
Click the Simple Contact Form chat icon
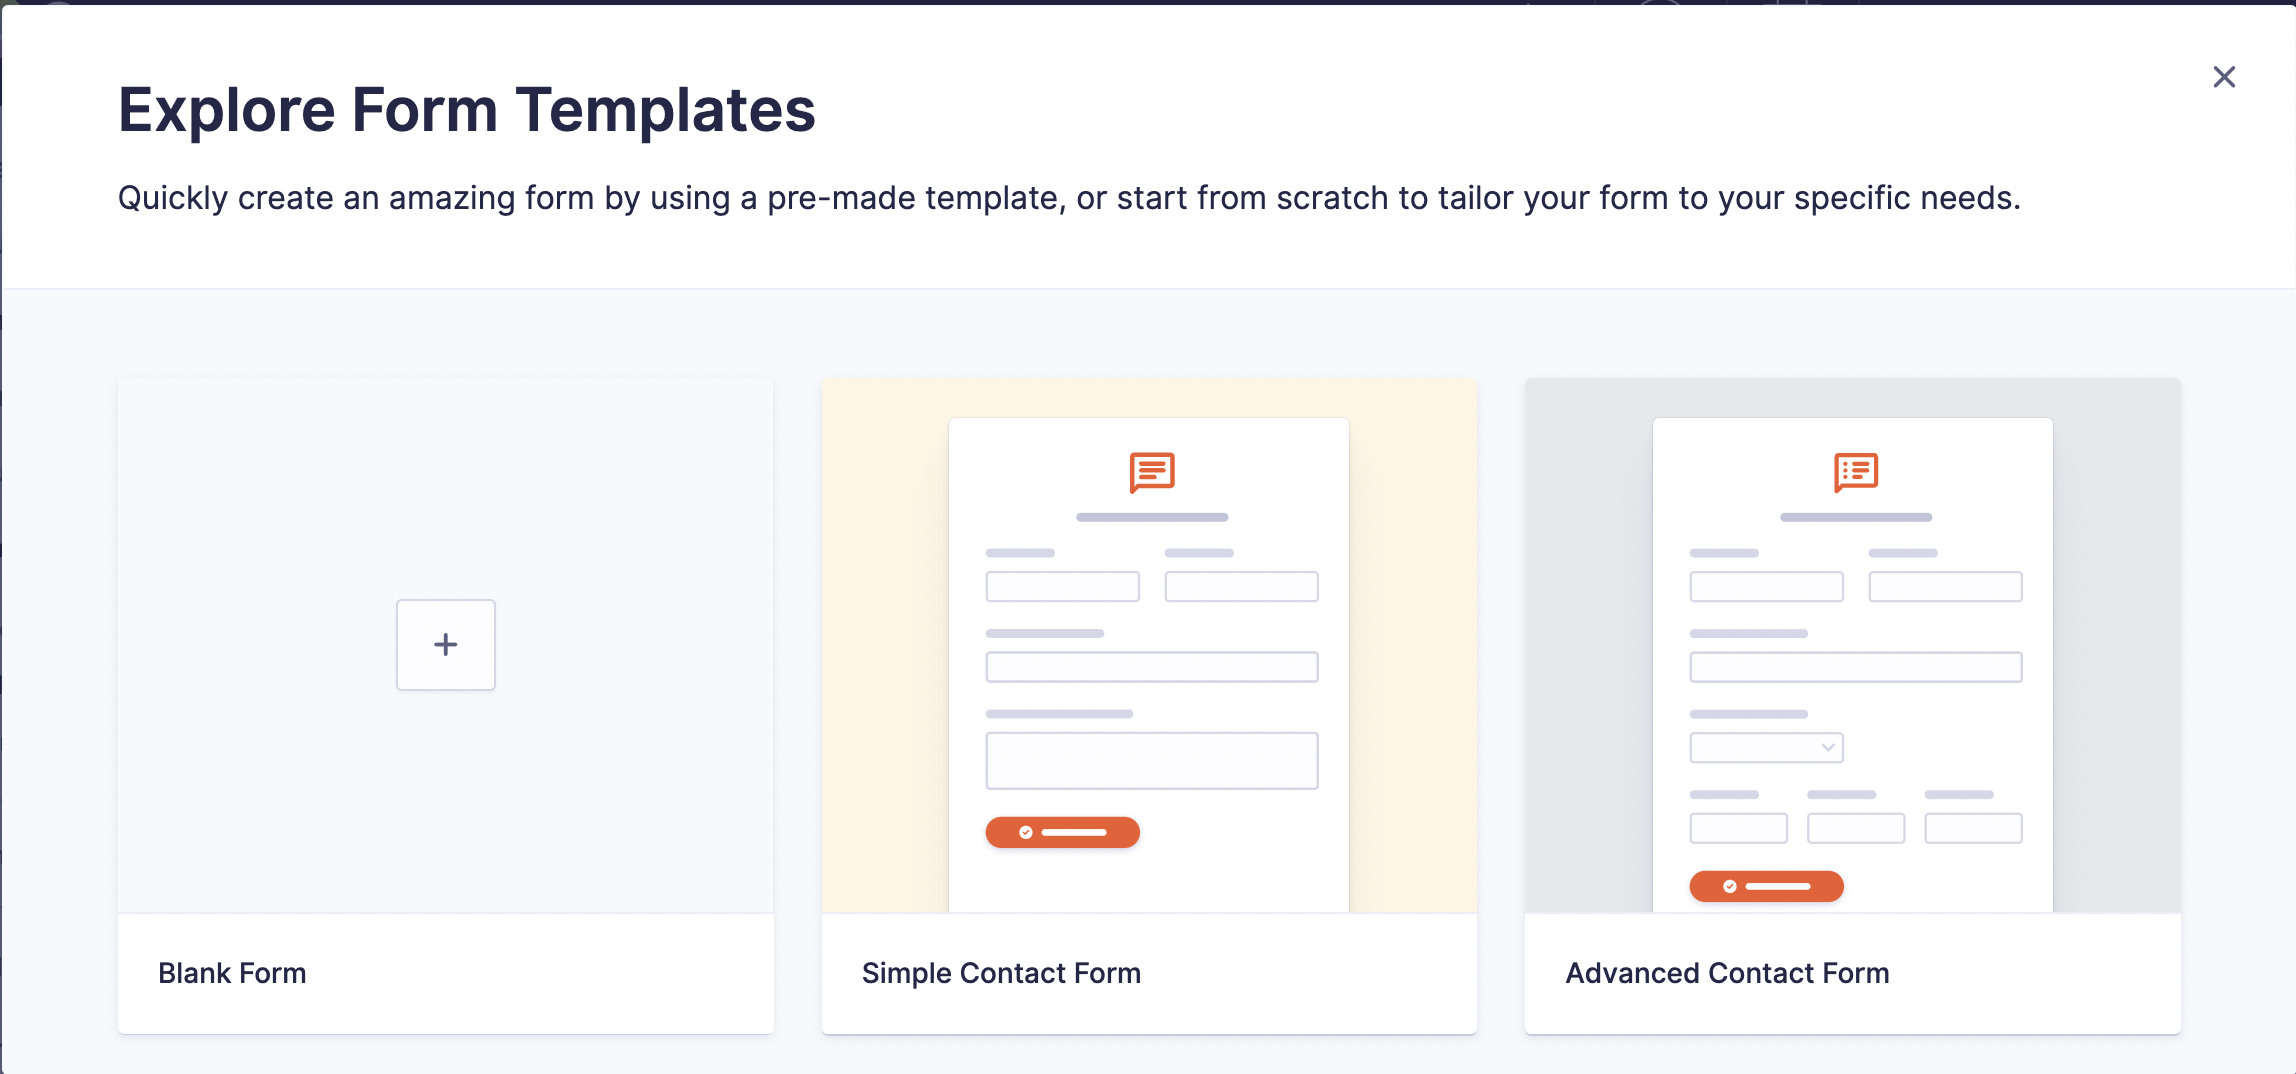click(x=1152, y=472)
